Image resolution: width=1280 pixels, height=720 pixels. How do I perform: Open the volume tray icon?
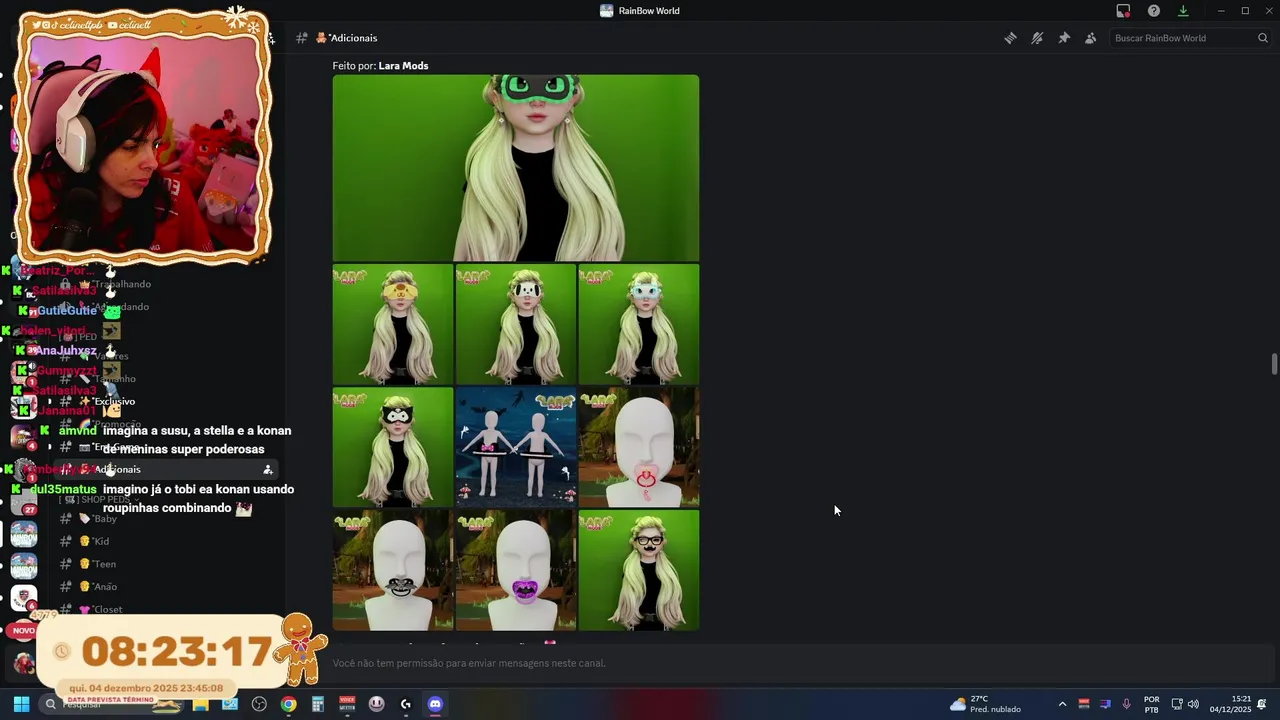tap(1193, 704)
